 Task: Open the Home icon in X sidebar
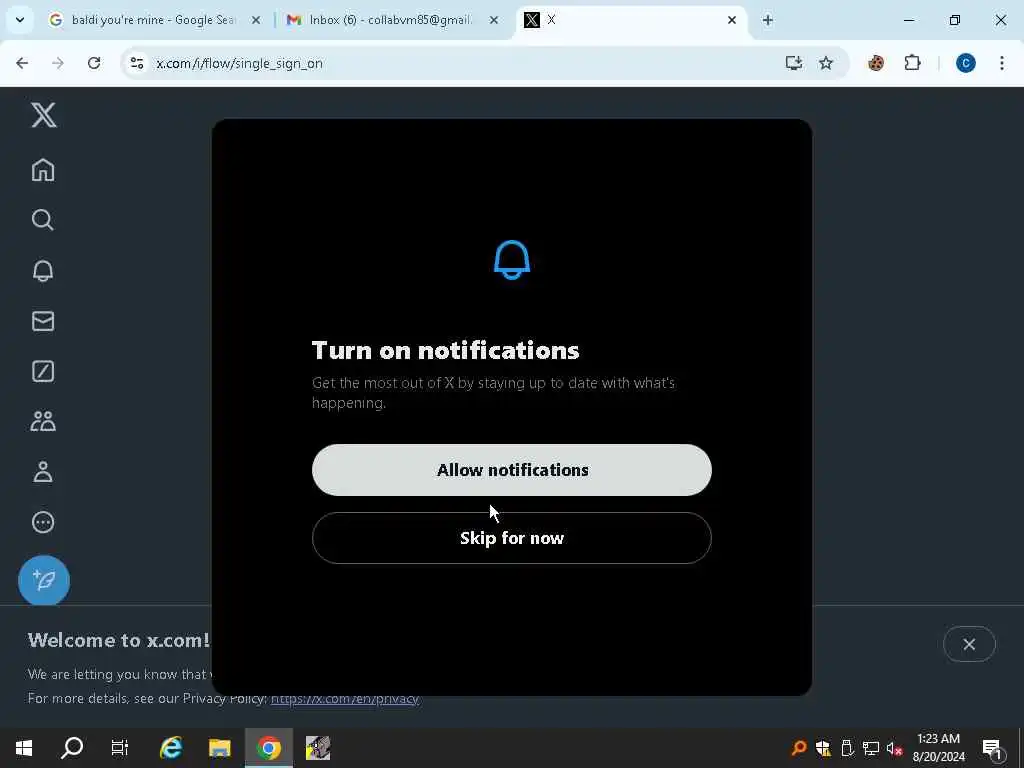(43, 170)
